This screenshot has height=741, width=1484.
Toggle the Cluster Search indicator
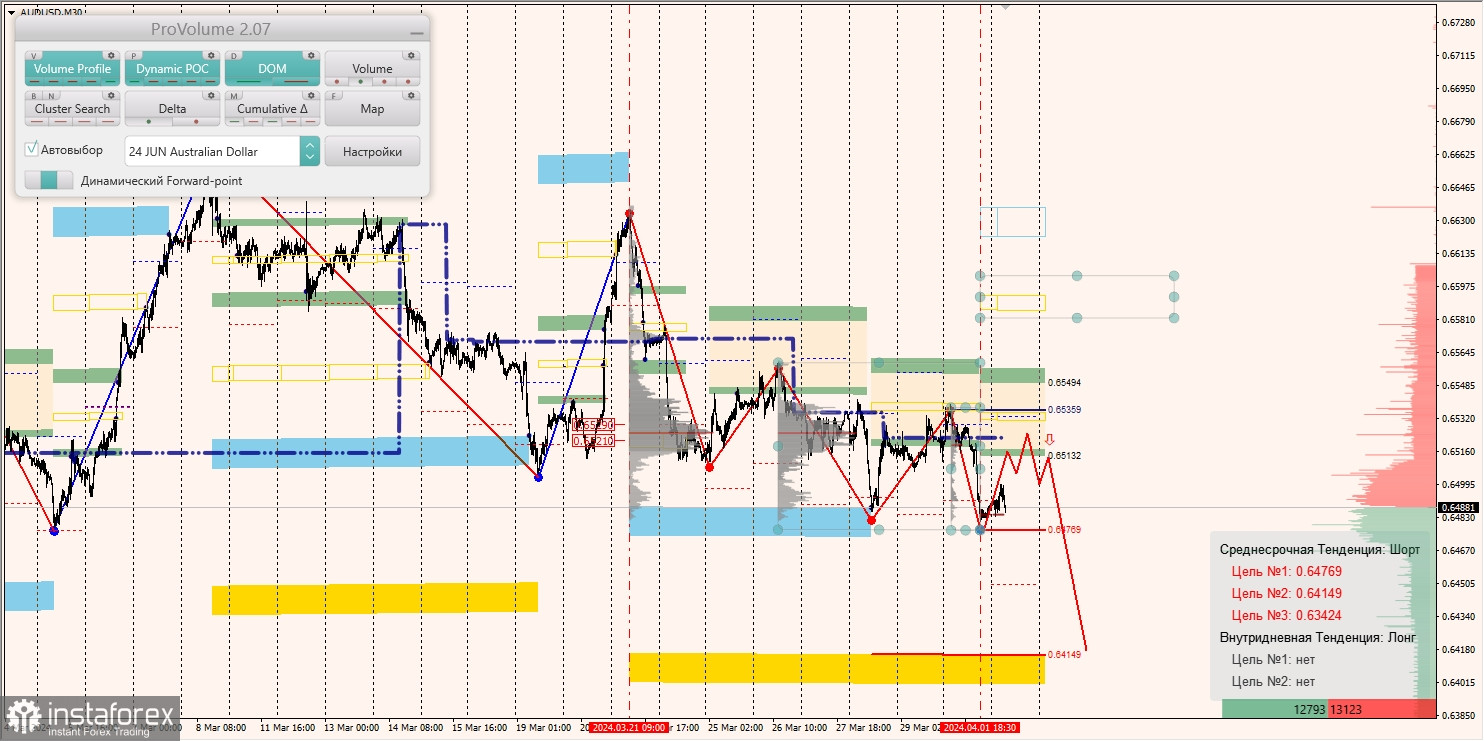tap(72, 109)
